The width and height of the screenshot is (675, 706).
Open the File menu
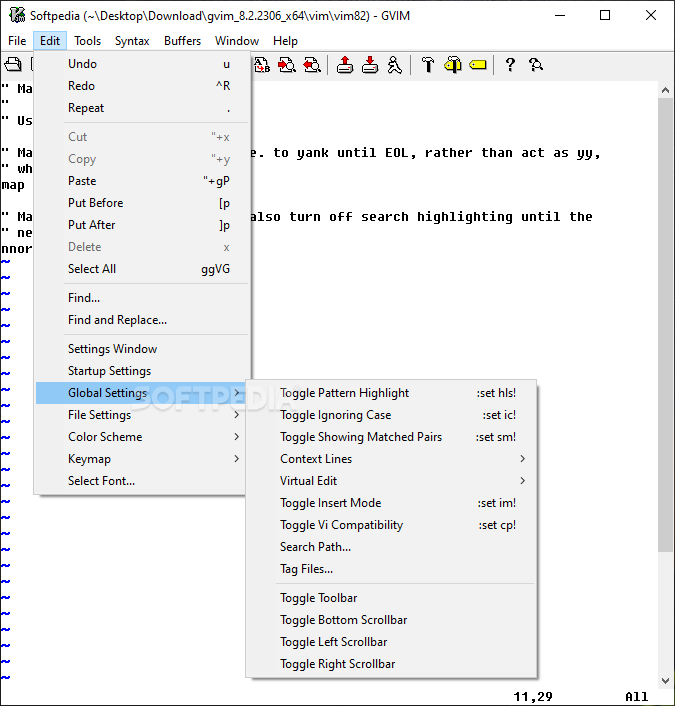point(17,41)
